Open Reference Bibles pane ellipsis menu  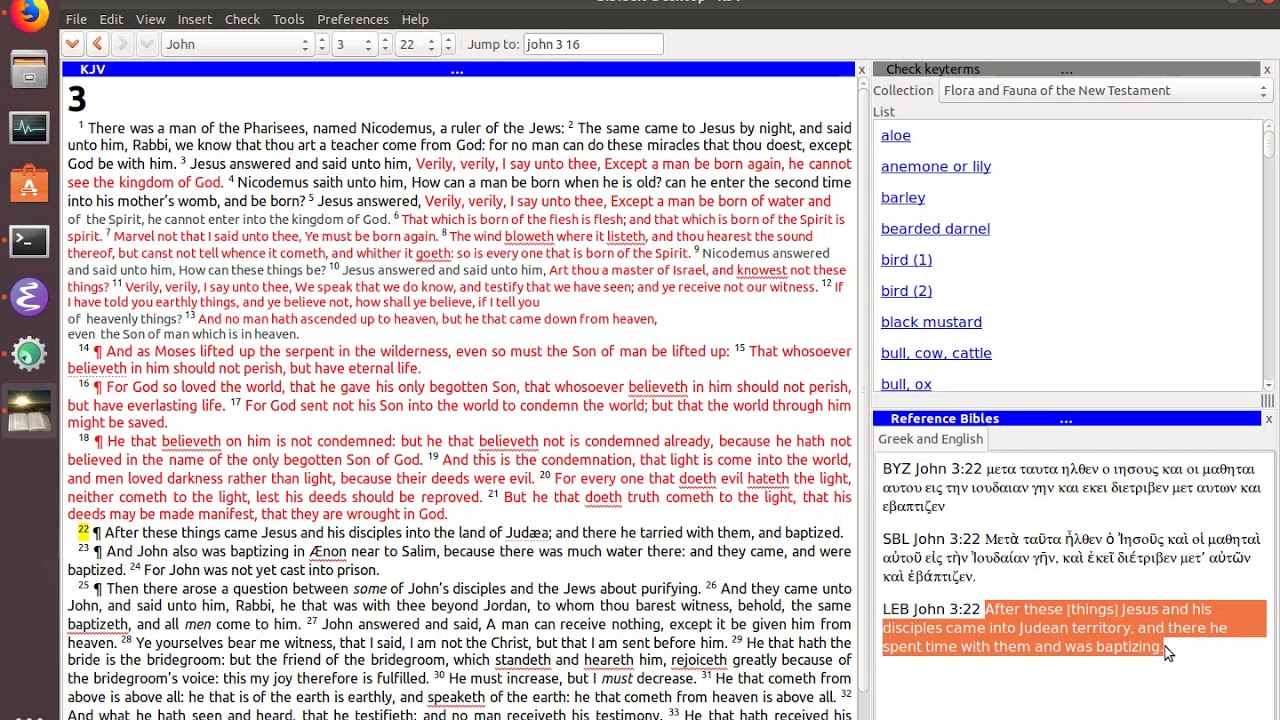click(x=1066, y=419)
